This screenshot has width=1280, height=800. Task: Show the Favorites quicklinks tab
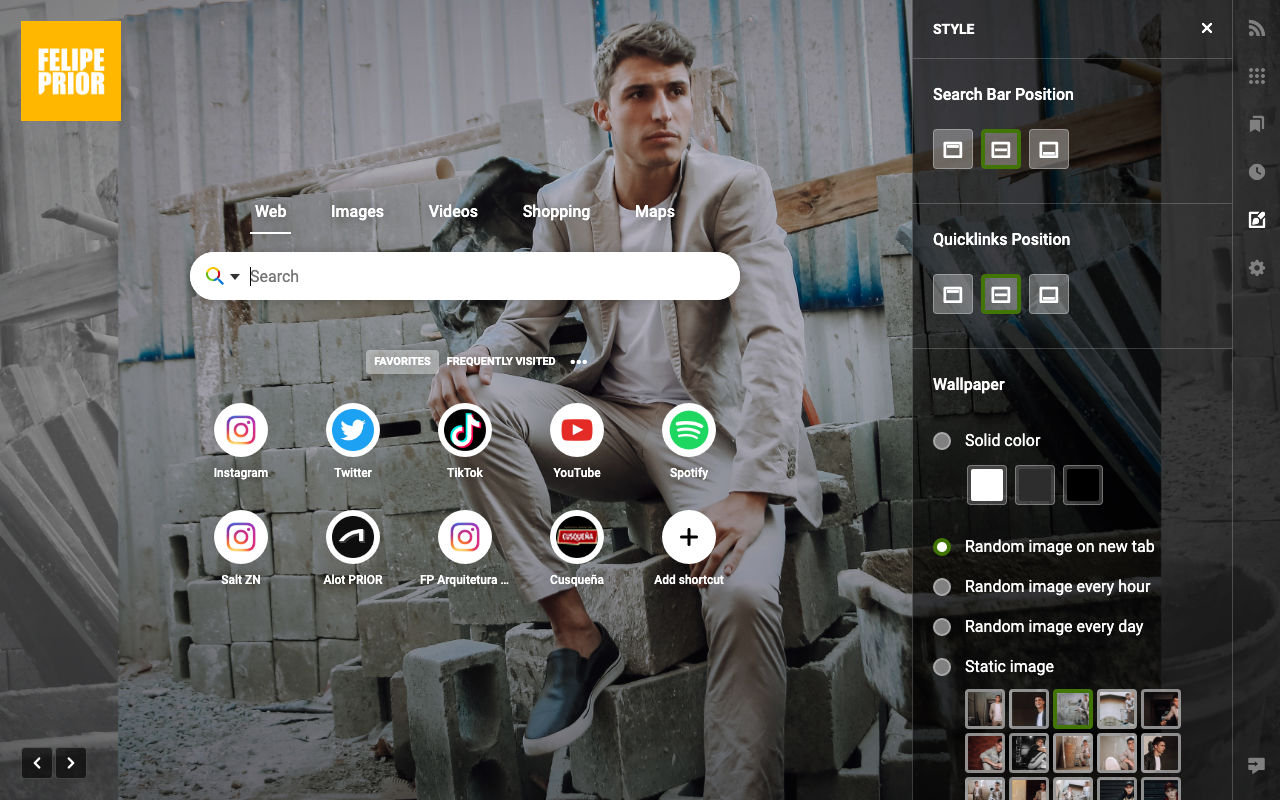(x=402, y=362)
